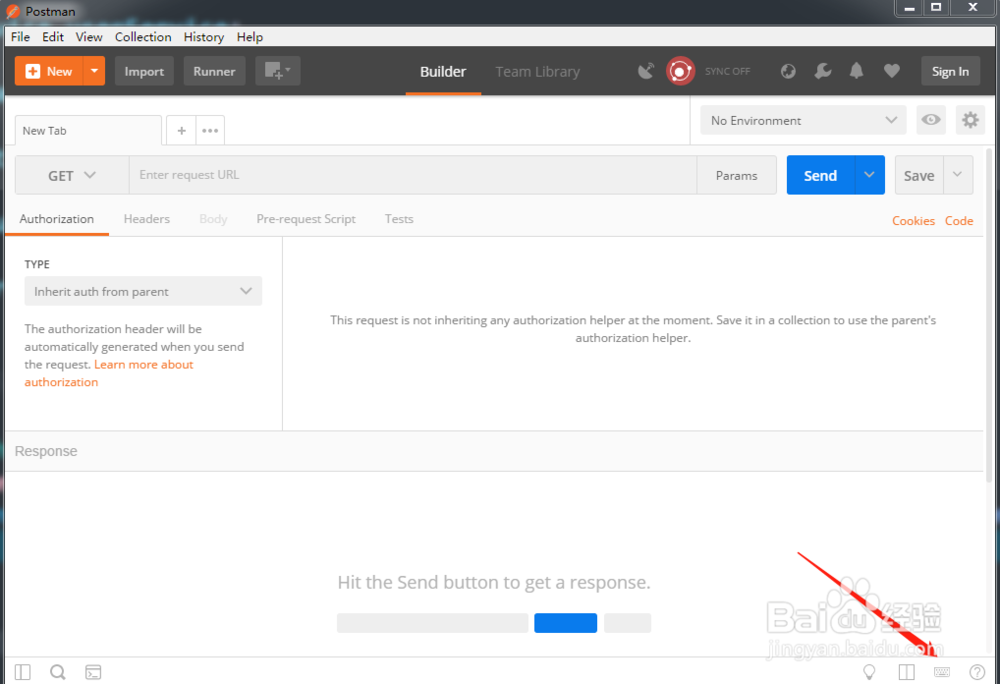Viewport: 1000px width, 684px height.
Task: Switch to the Team Library tab
Action: 538,72
